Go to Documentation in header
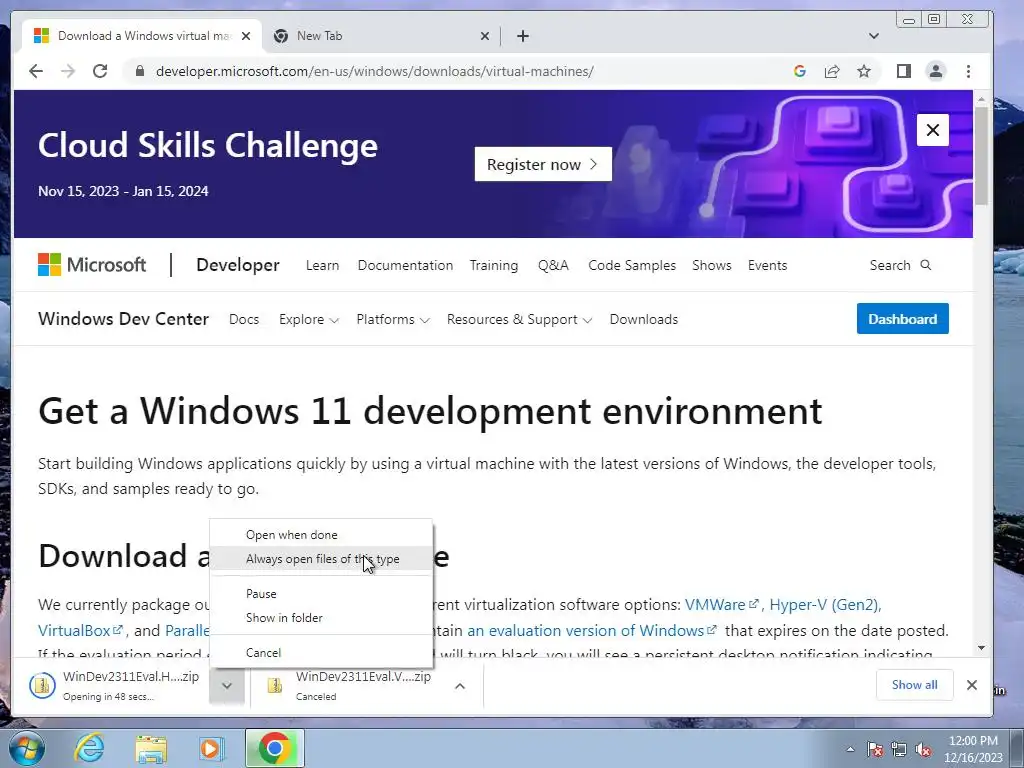The height and width of the screenshot is (768, 1024). (405, 265)
